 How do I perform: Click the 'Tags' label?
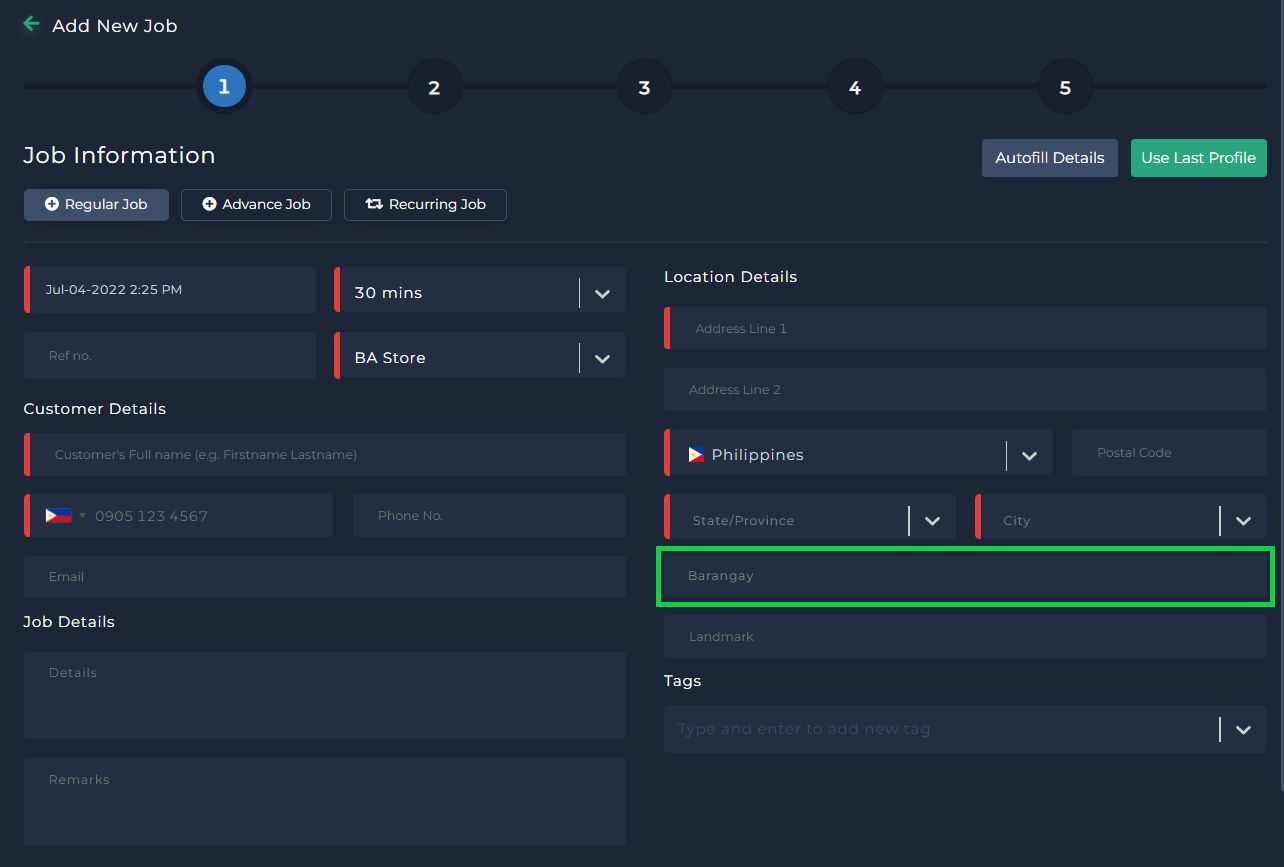click(x=682, y=680)
